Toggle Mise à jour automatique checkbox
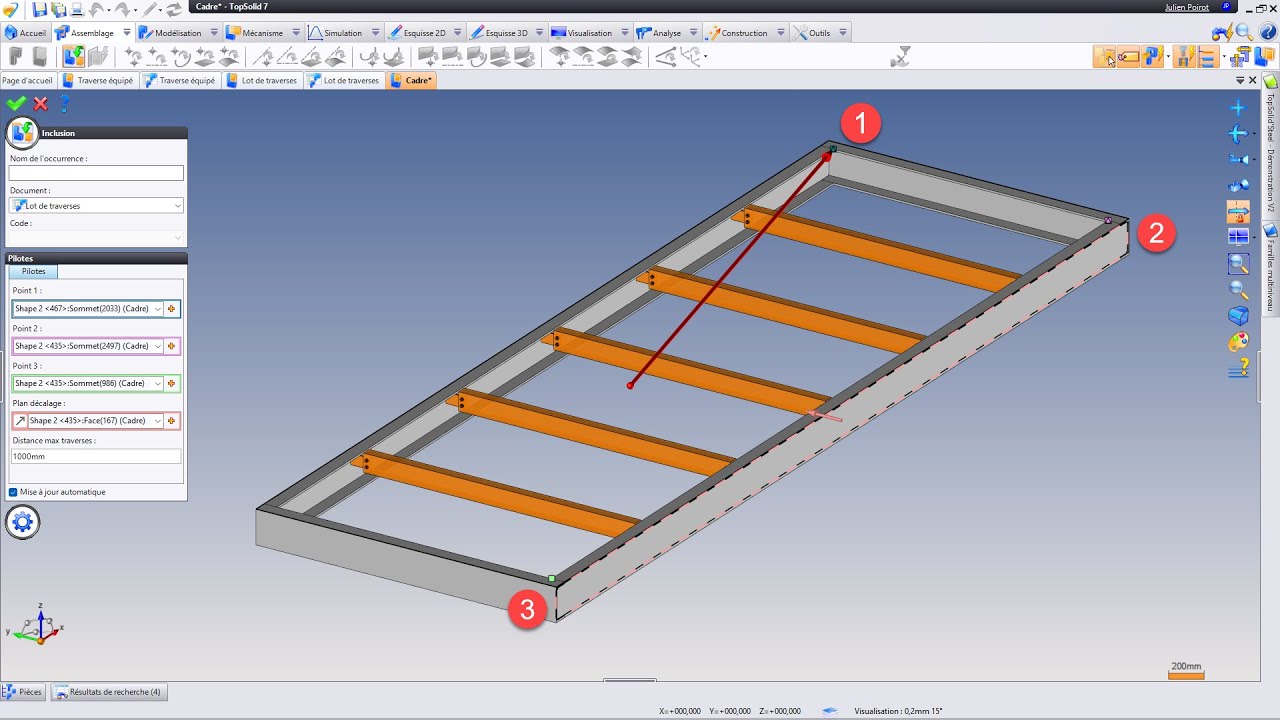 tap(13, 492)
